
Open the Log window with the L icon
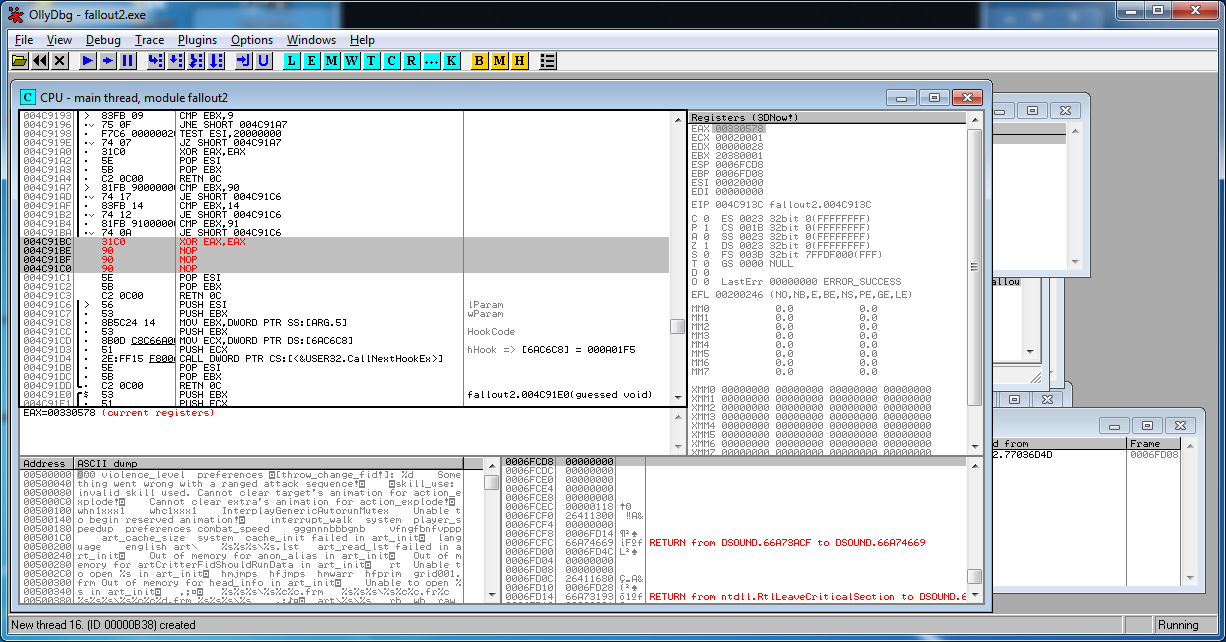tap(291, 61)
